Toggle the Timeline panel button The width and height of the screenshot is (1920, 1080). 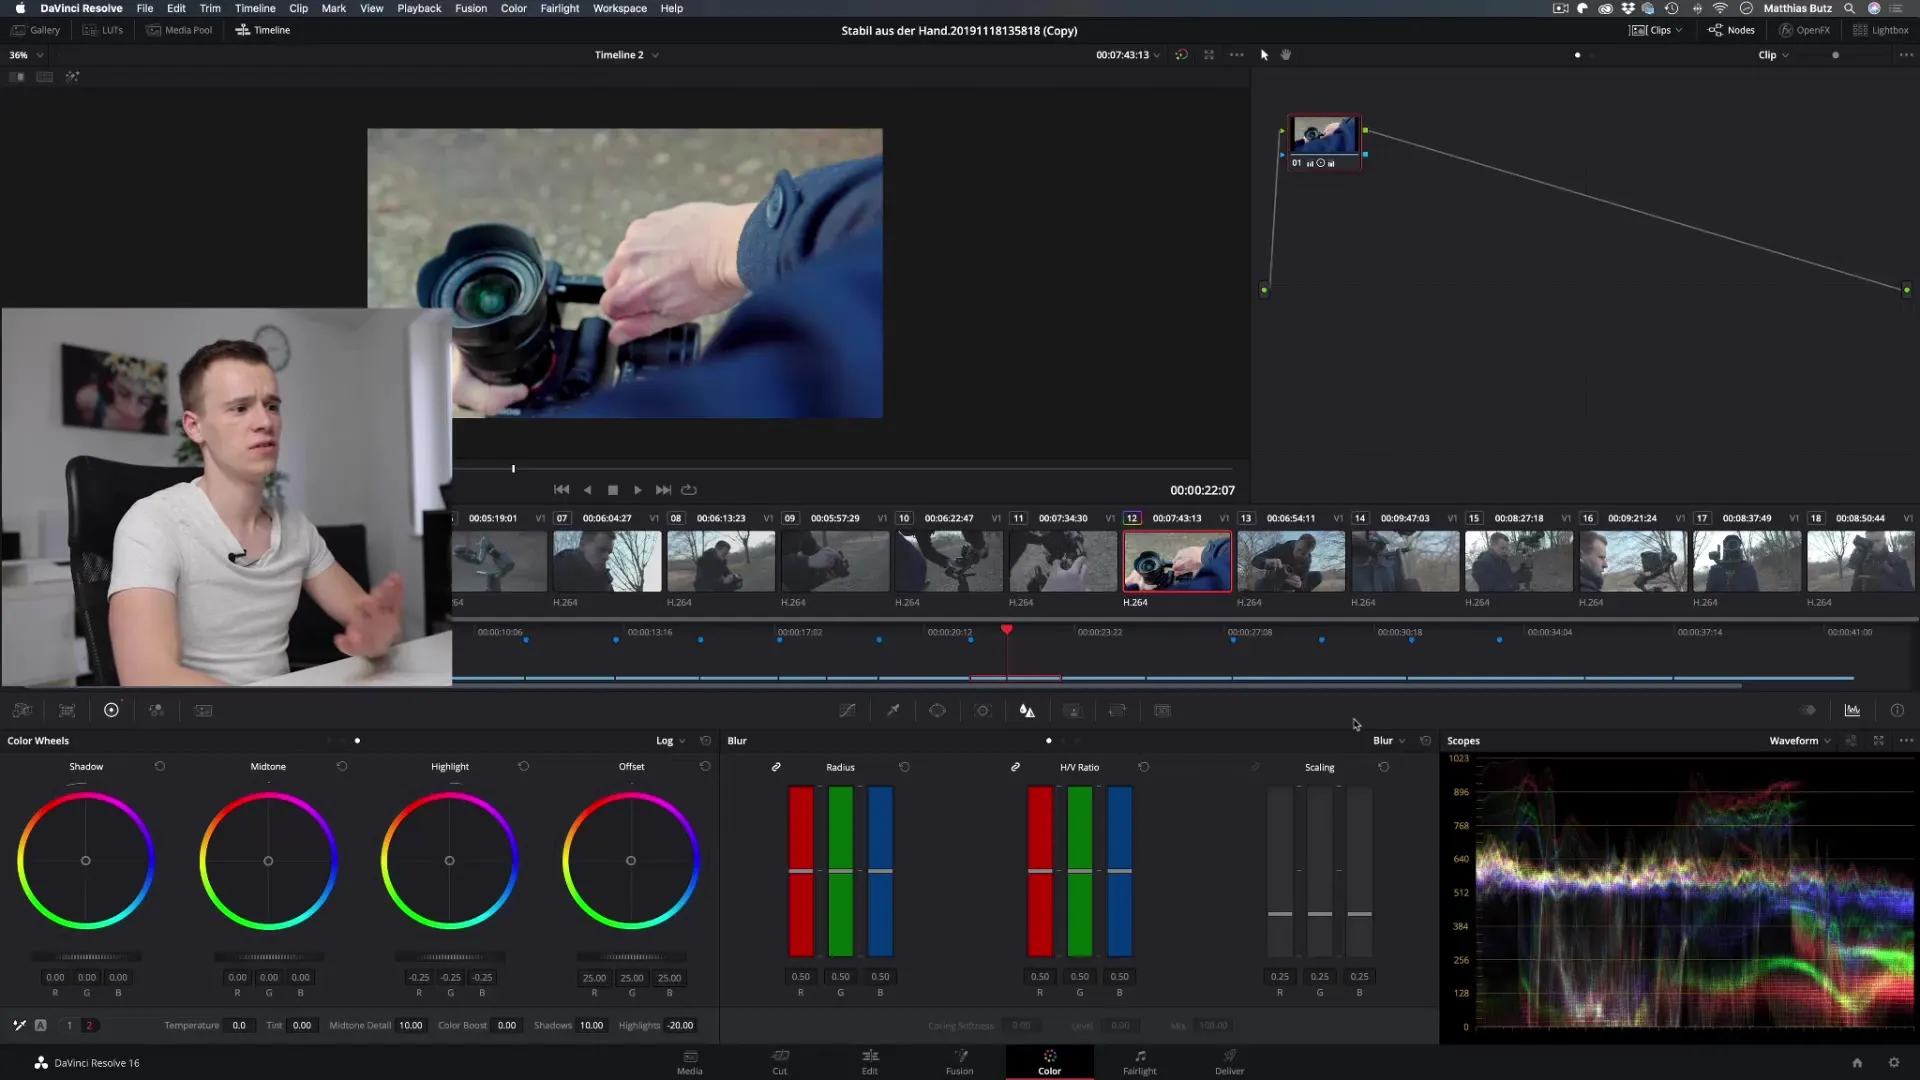[x=263, y=30]
